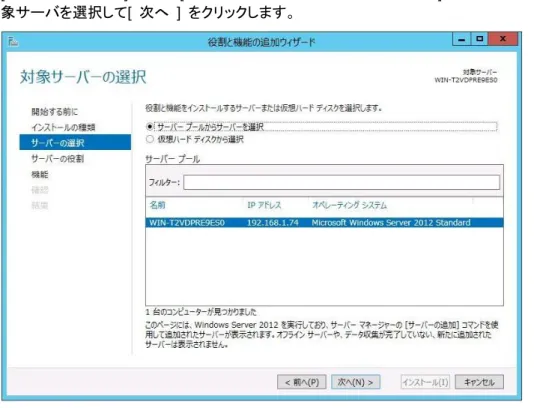The width and height of the screenshot is (534, 408).
Task: Sort server list by 名前 column
Action: click(157, 205)
